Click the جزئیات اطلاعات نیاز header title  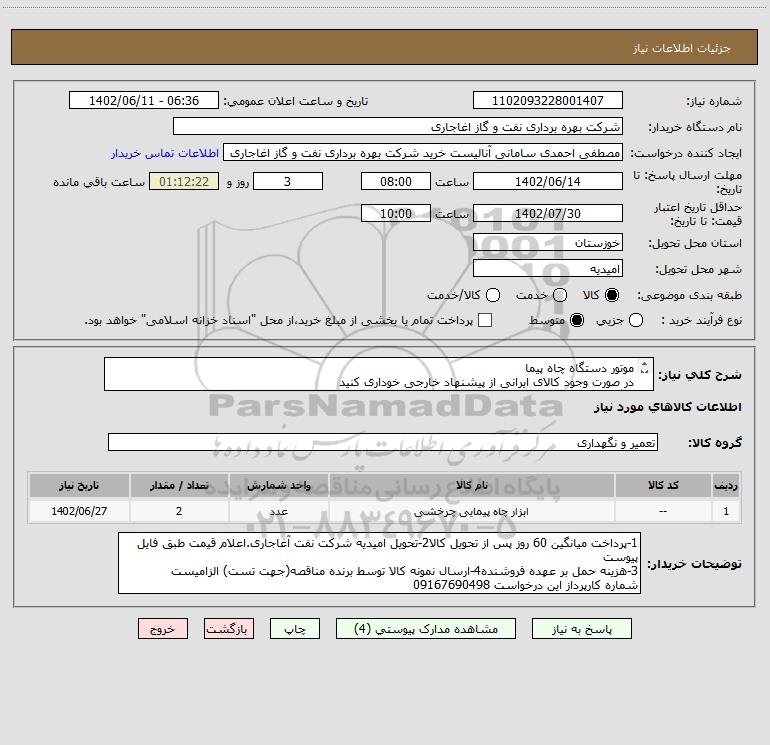[682, 48]
